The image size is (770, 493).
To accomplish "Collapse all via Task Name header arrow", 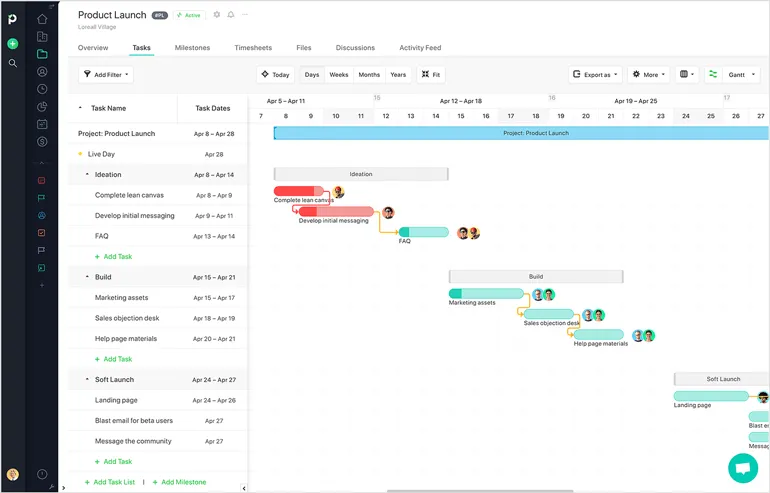I will (80, 108).
